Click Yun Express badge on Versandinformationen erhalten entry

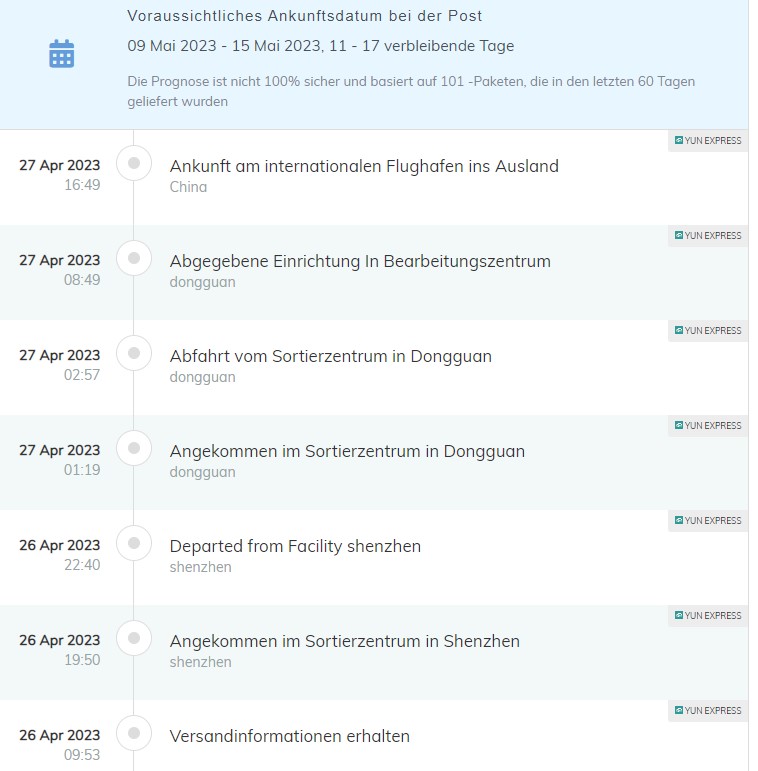point(708,711)
